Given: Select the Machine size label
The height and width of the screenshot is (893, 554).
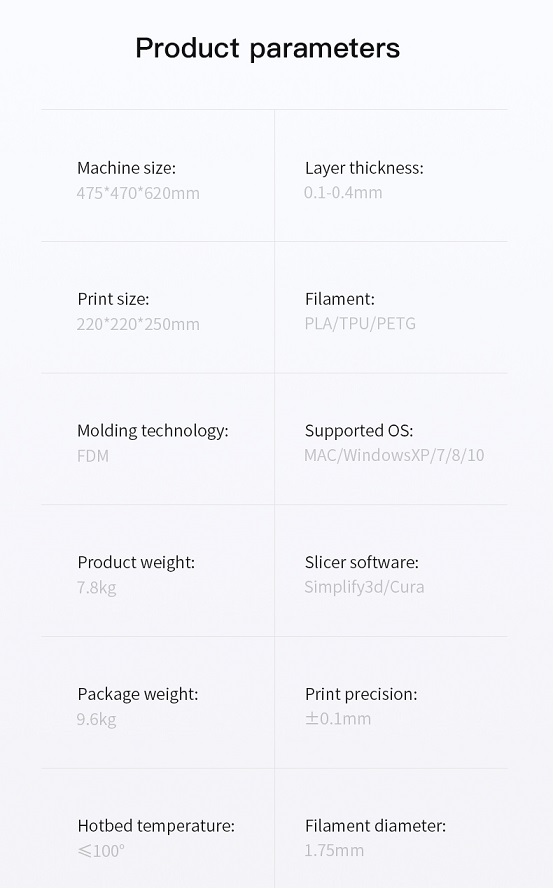Looking at the screenshot, I should [x=126, y=168].
